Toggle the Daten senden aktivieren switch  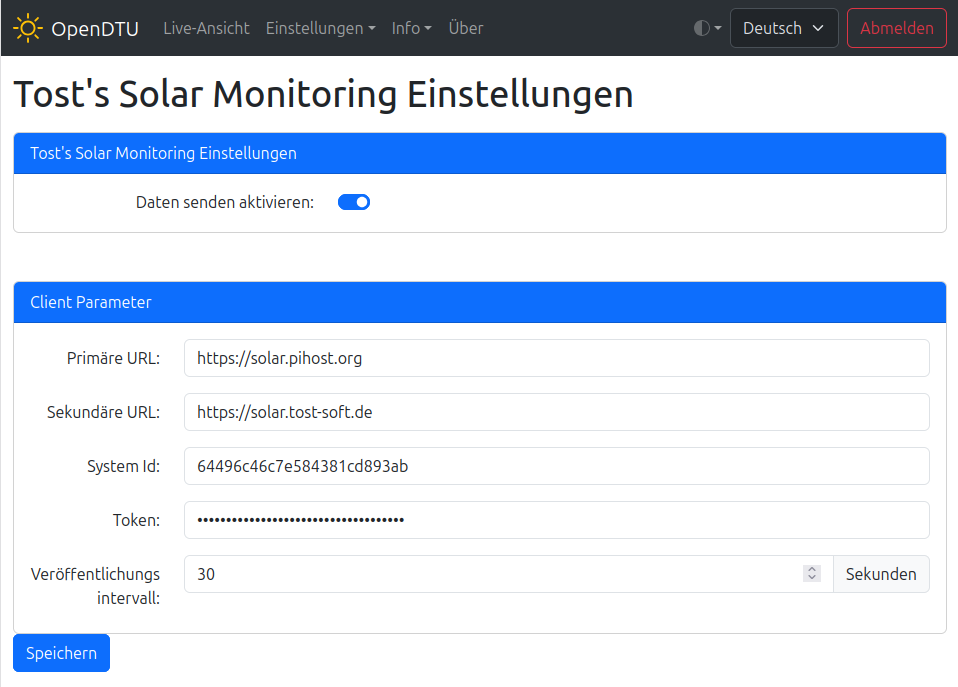tap(354, 202)
